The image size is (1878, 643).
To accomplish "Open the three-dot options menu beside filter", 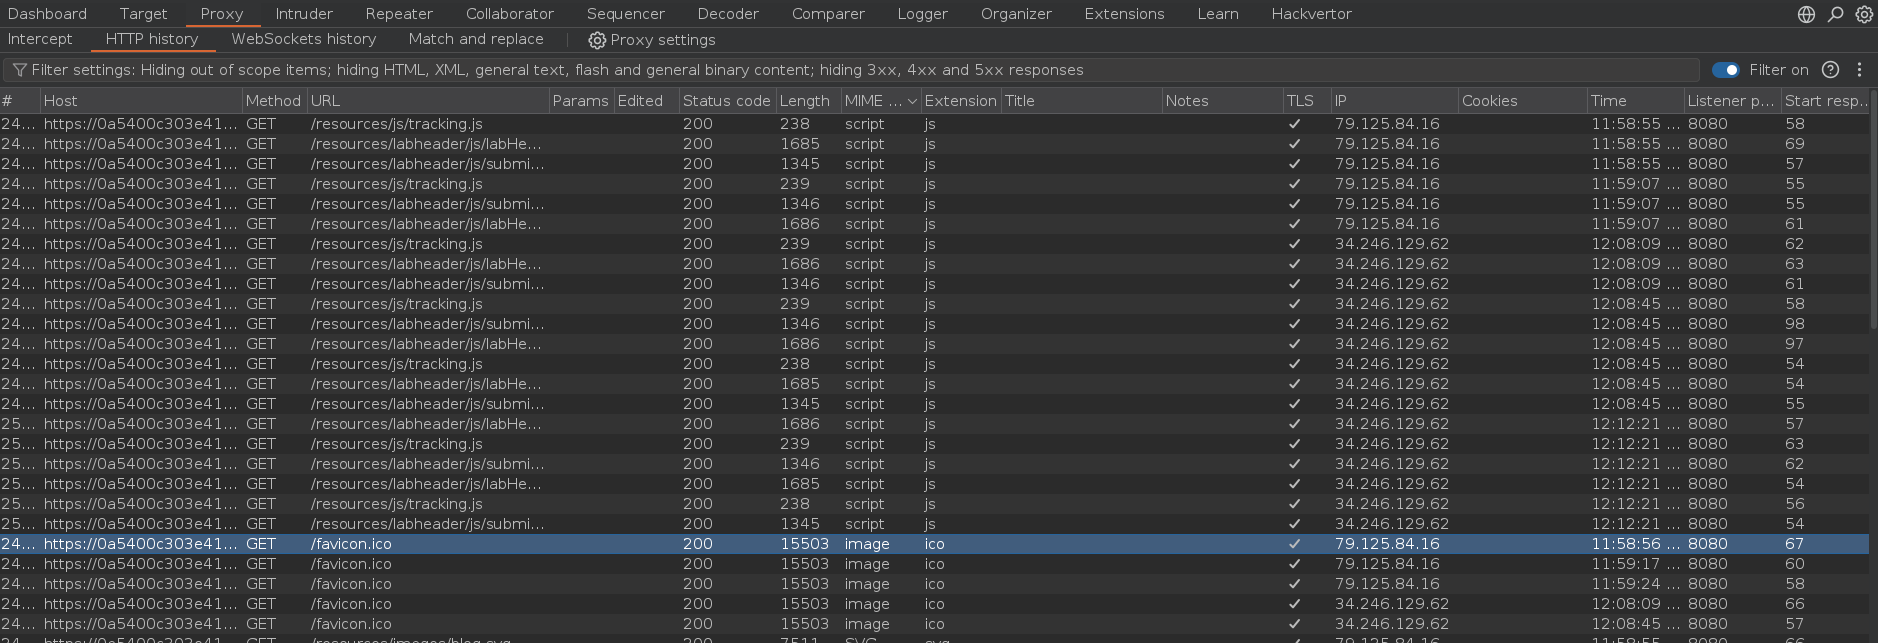I will (1859, 70).
